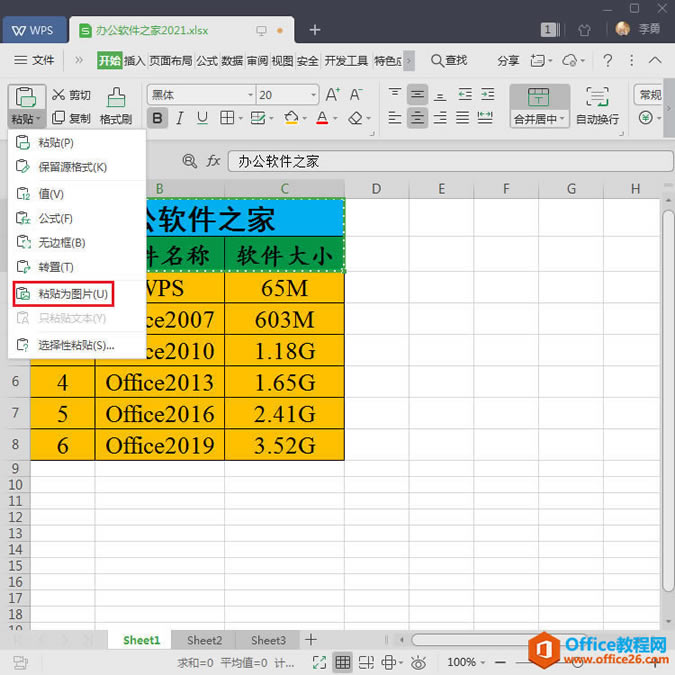675x675 pixels.
Task: Open font color dropdown arrow
Action: [335, 118]
